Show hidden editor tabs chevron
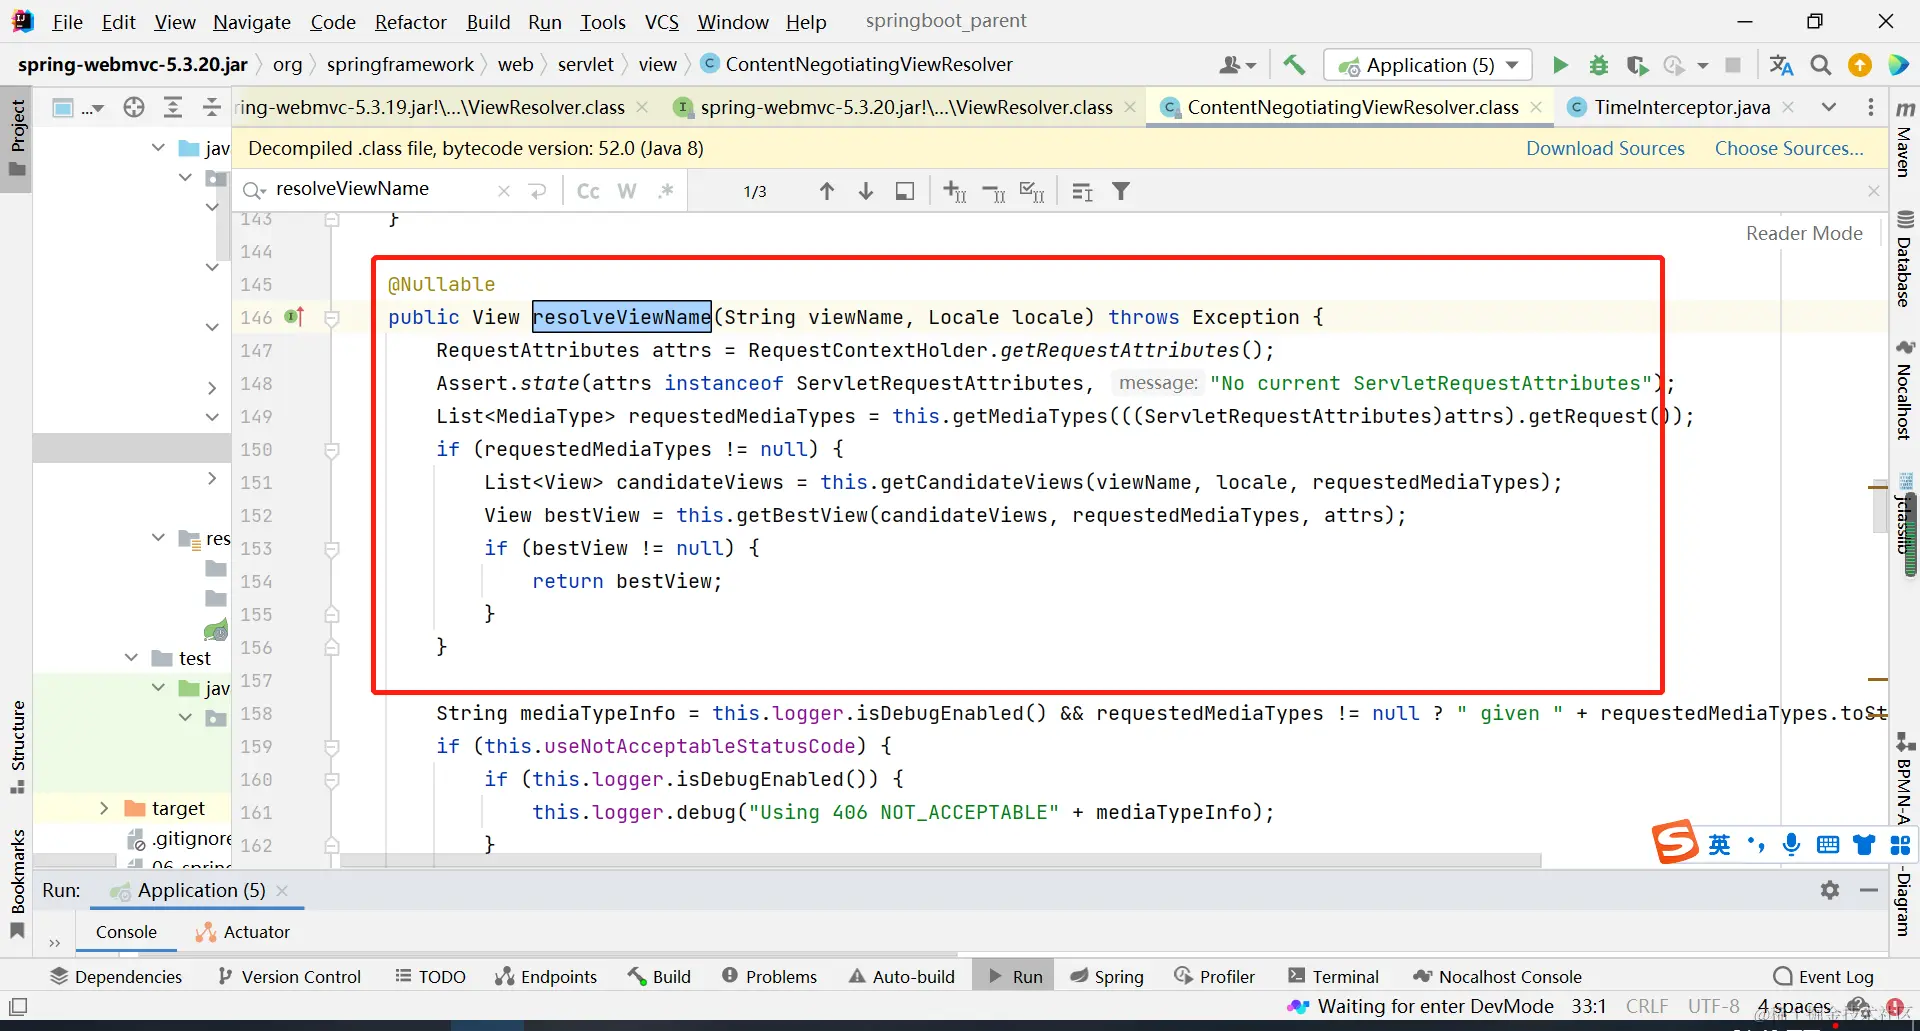The height and width of the screenshot is (1031, 1920). (1829, 107)
